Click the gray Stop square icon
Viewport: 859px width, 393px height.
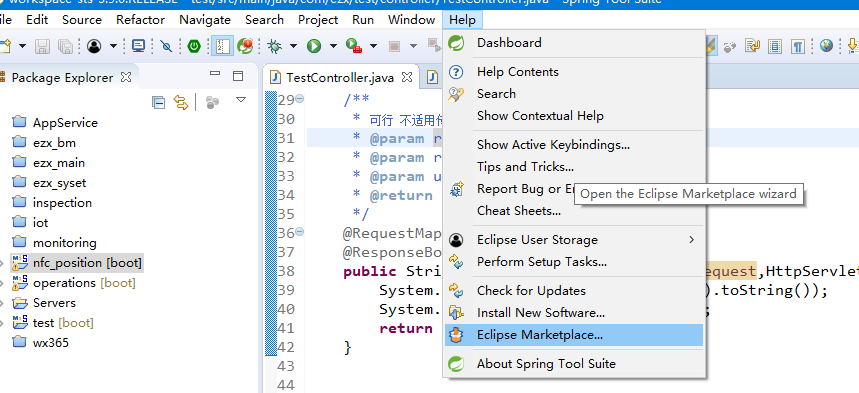(394, 47)
